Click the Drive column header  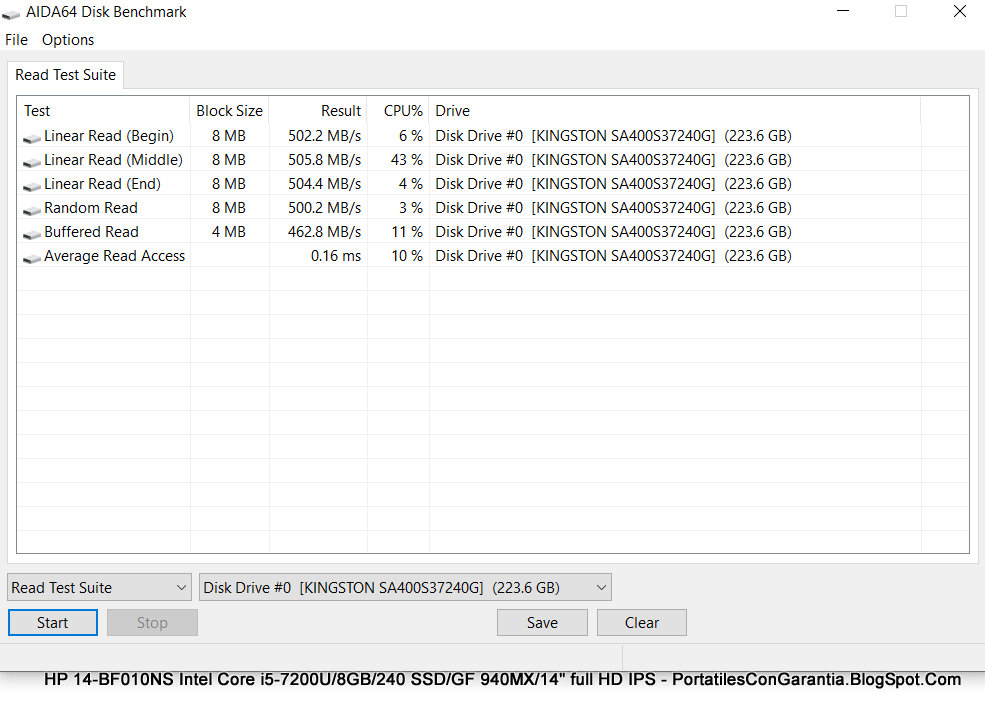click(675, 111)
